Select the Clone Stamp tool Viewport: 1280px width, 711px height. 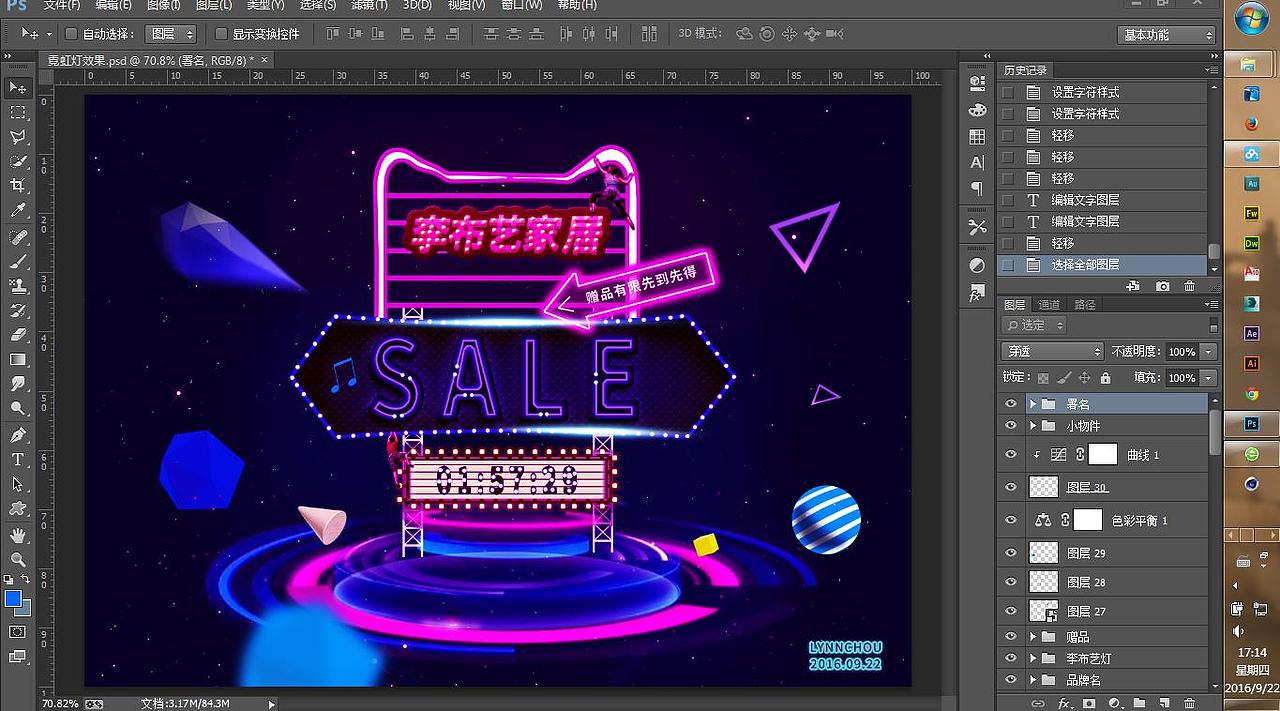pos(18,286)
